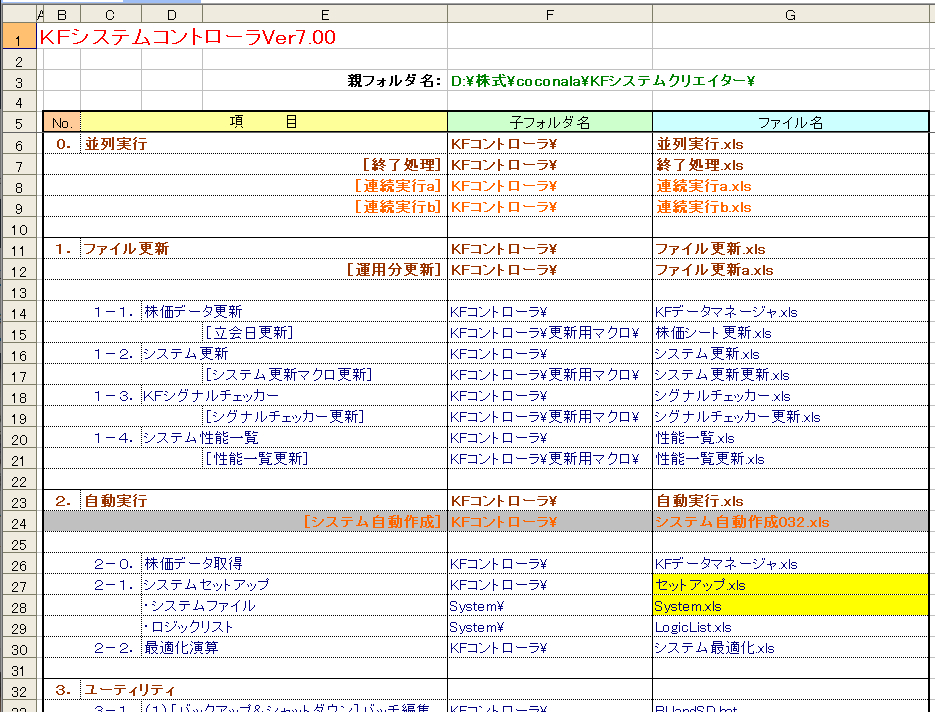Click the '[シグナルチェッカー更新]' cell
The image size is (935, 712).
click(284, 416)
